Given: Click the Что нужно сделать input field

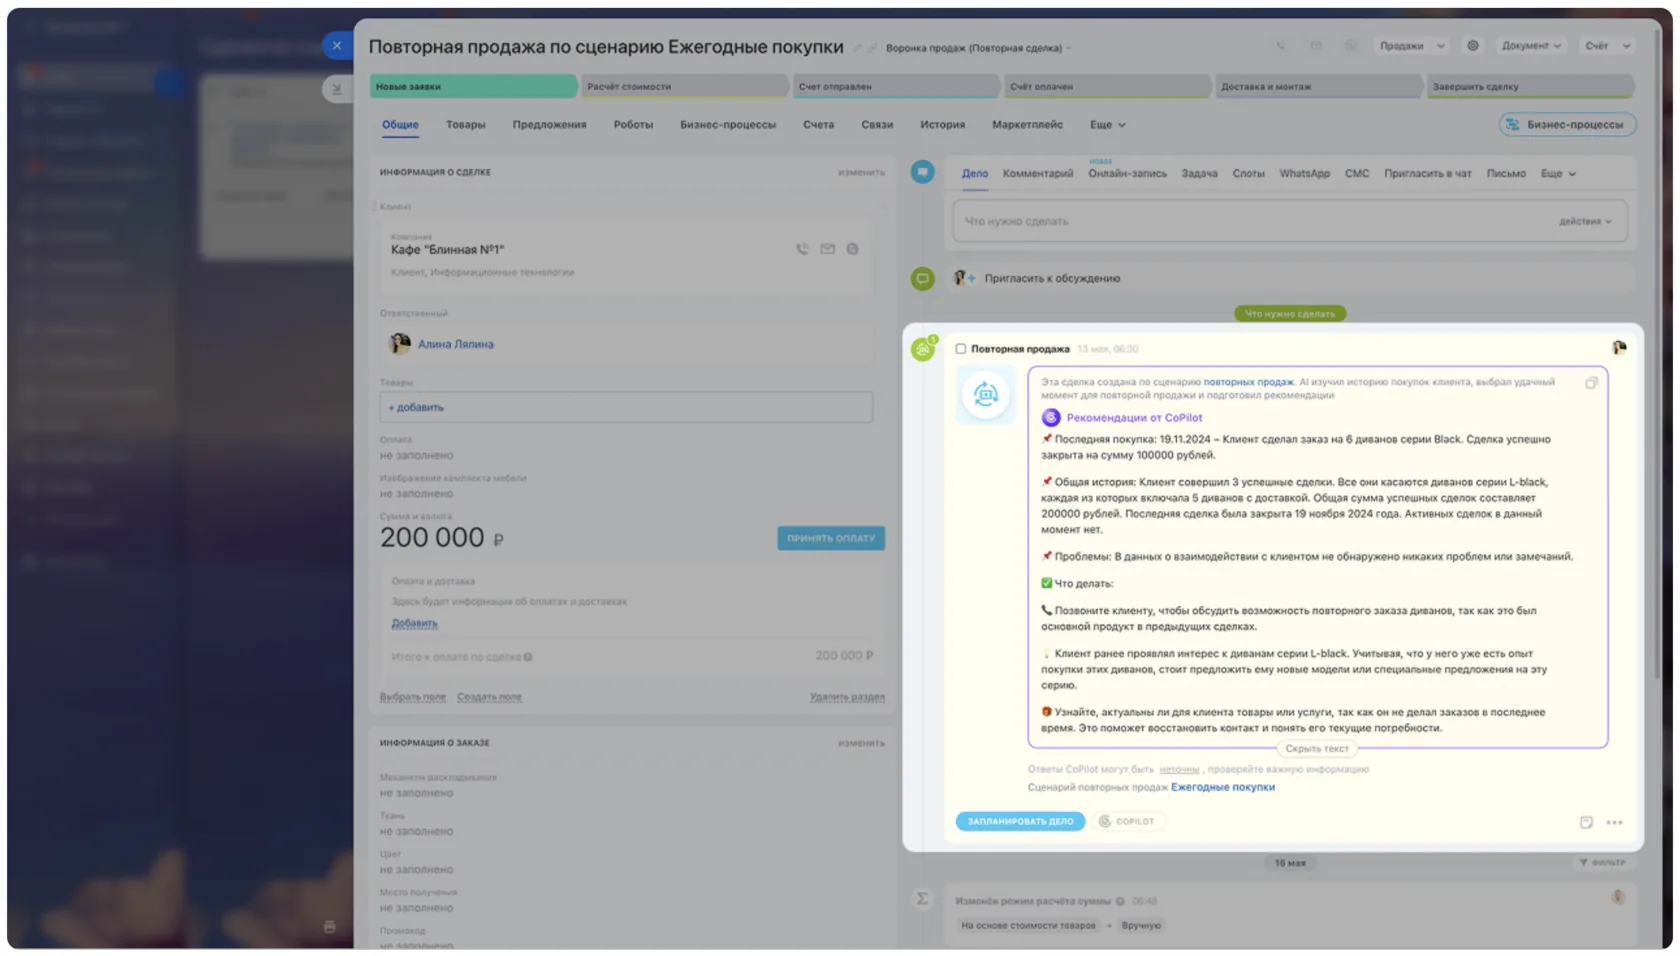Looking at the screenshot, I should pyautogui.click(x=1289, y=222).
